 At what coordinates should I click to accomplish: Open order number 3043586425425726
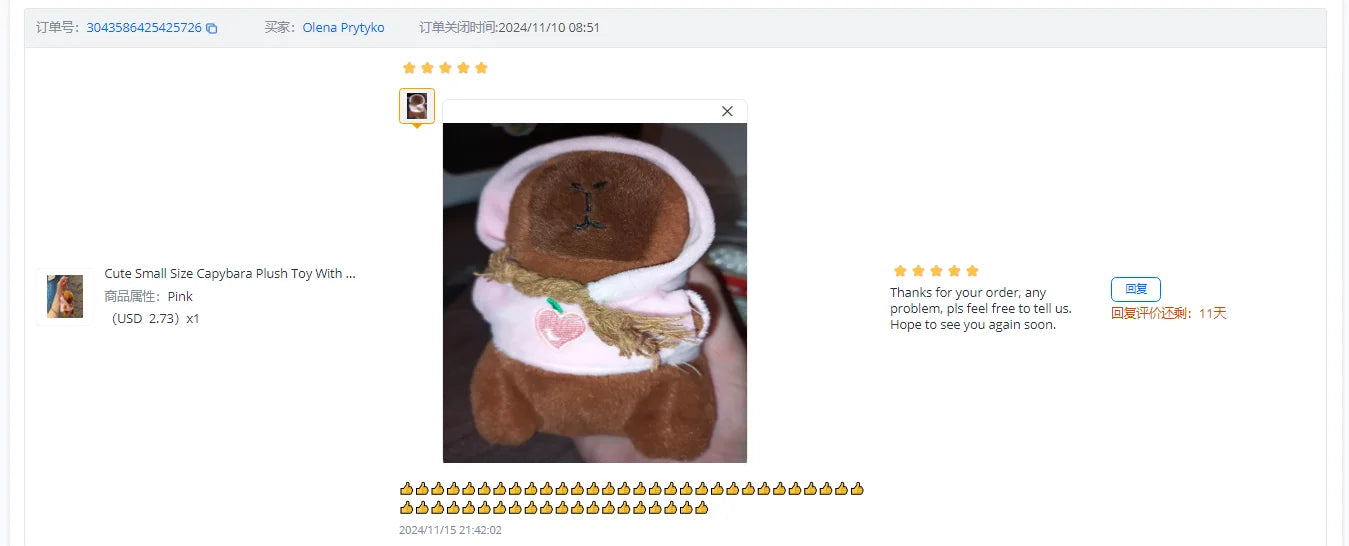144,28
